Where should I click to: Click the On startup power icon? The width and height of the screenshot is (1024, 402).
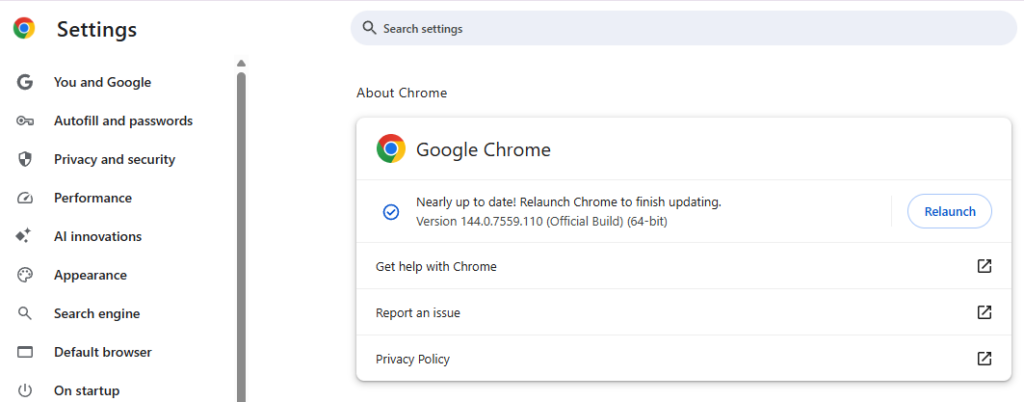pos(25,391)
